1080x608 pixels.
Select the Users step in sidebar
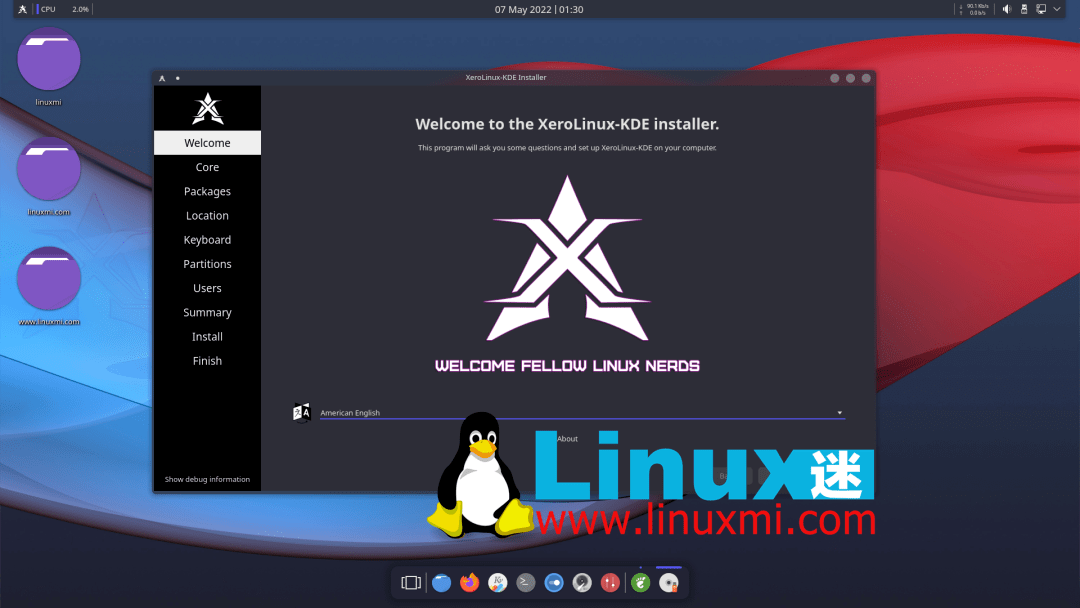click(207, 288)
